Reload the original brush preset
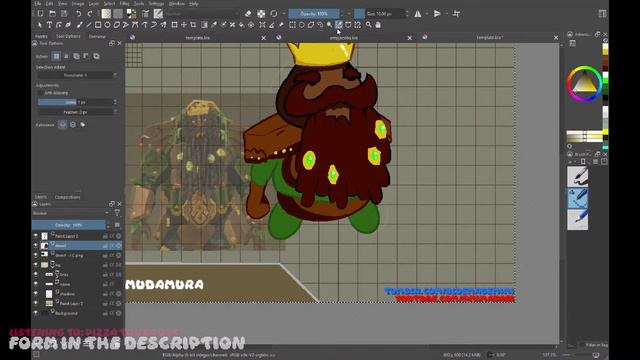The image size is (640, 360). click(x=274, y=14)
